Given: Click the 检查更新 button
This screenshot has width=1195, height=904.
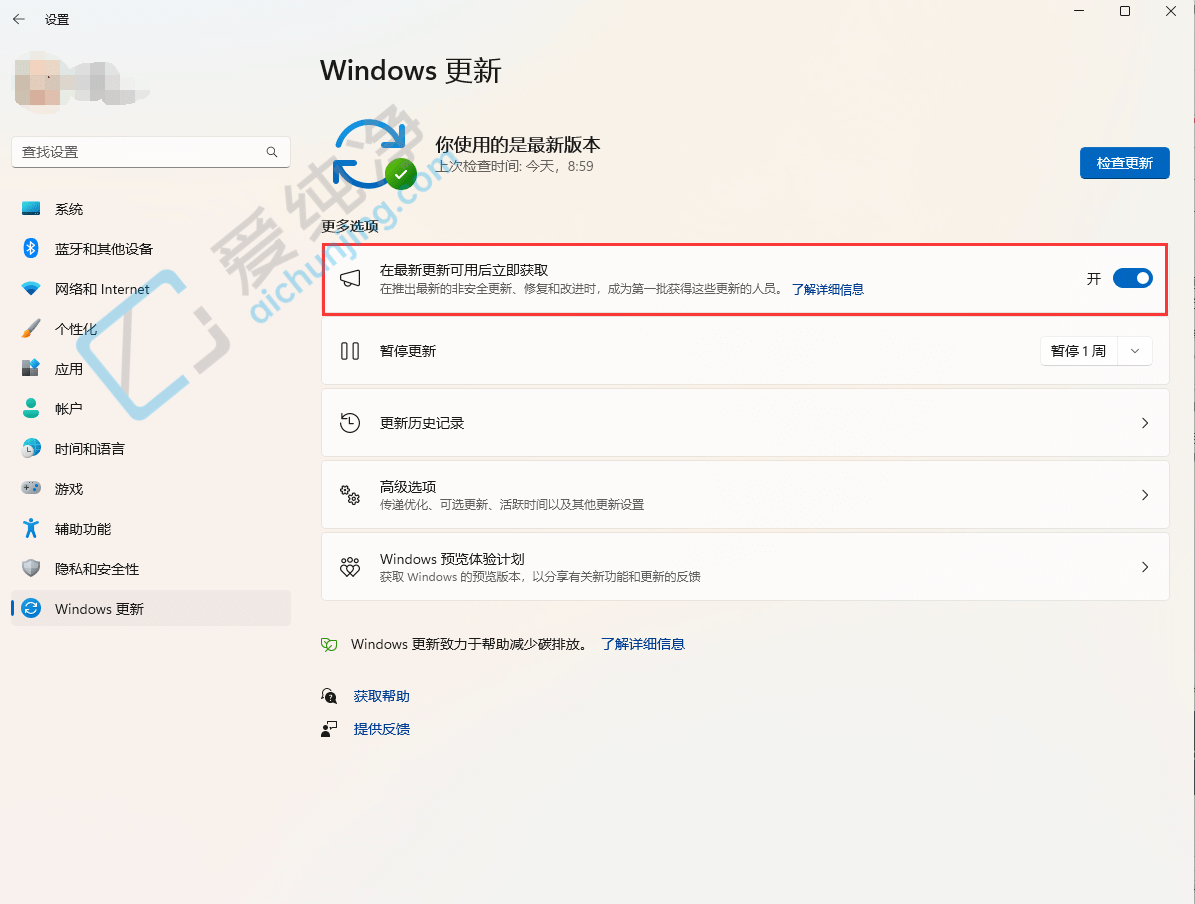Looking at the screenshot, I should tap(1124, 162).
